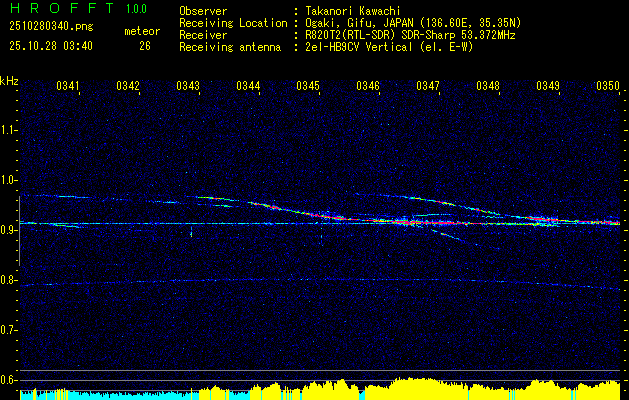Select the 0343 time marker

pos(188,87)
